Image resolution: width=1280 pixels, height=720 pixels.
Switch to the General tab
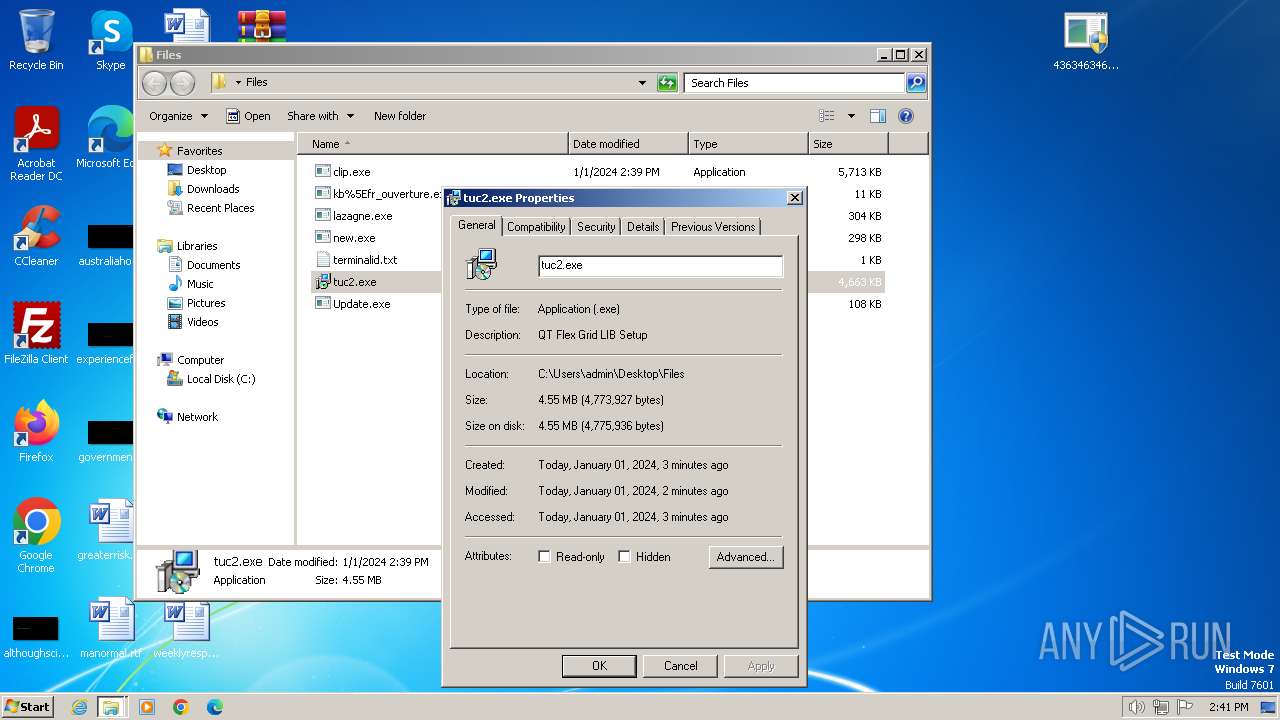[476, 225]
